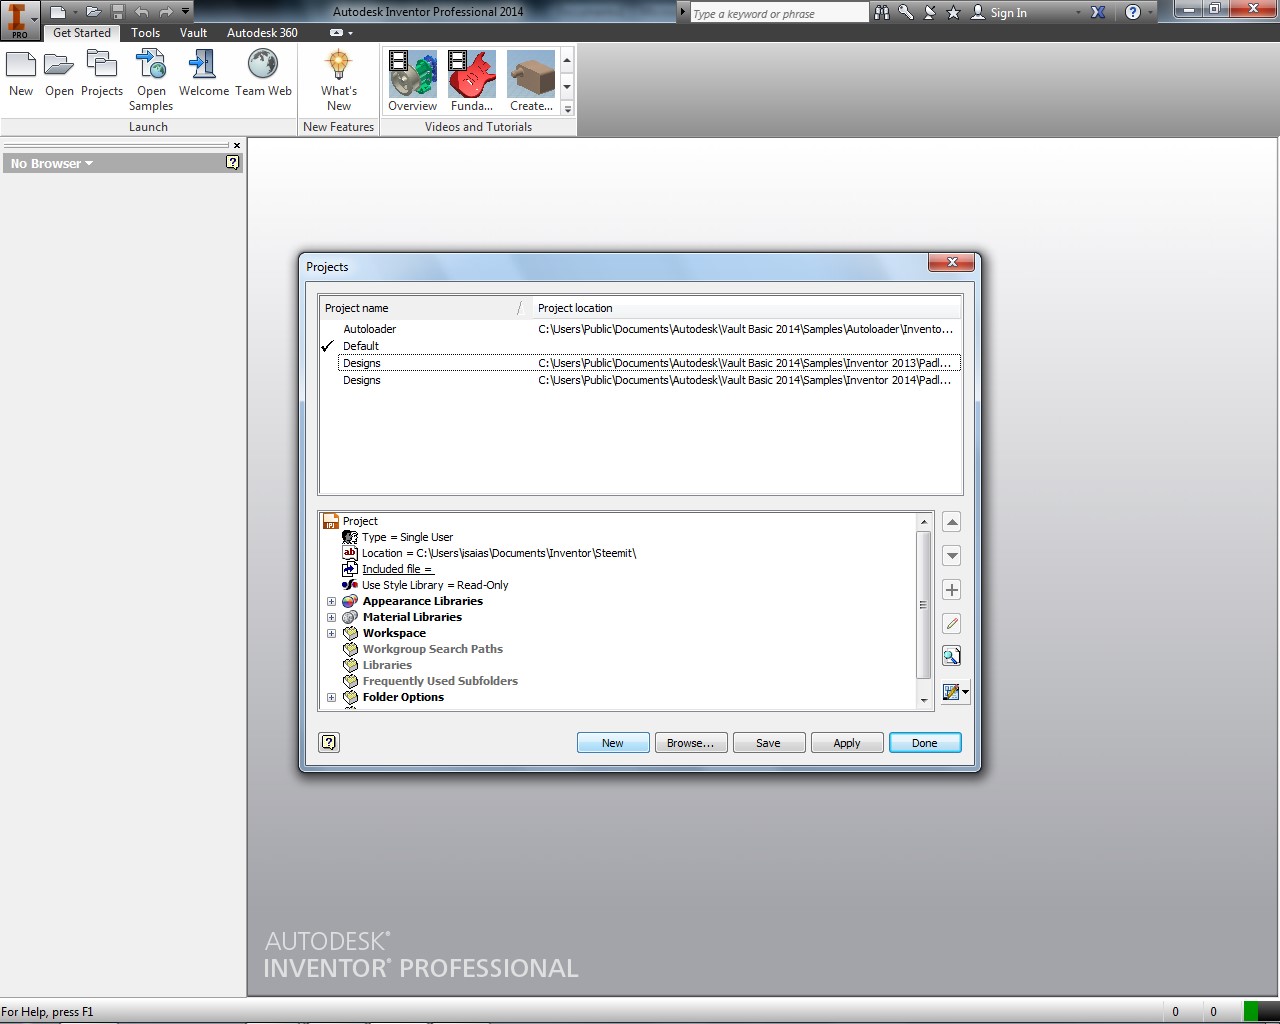Click the find duplicate files magnifier icon
The width and height of the screenshot is (1280, 1024).
(951, 657)
